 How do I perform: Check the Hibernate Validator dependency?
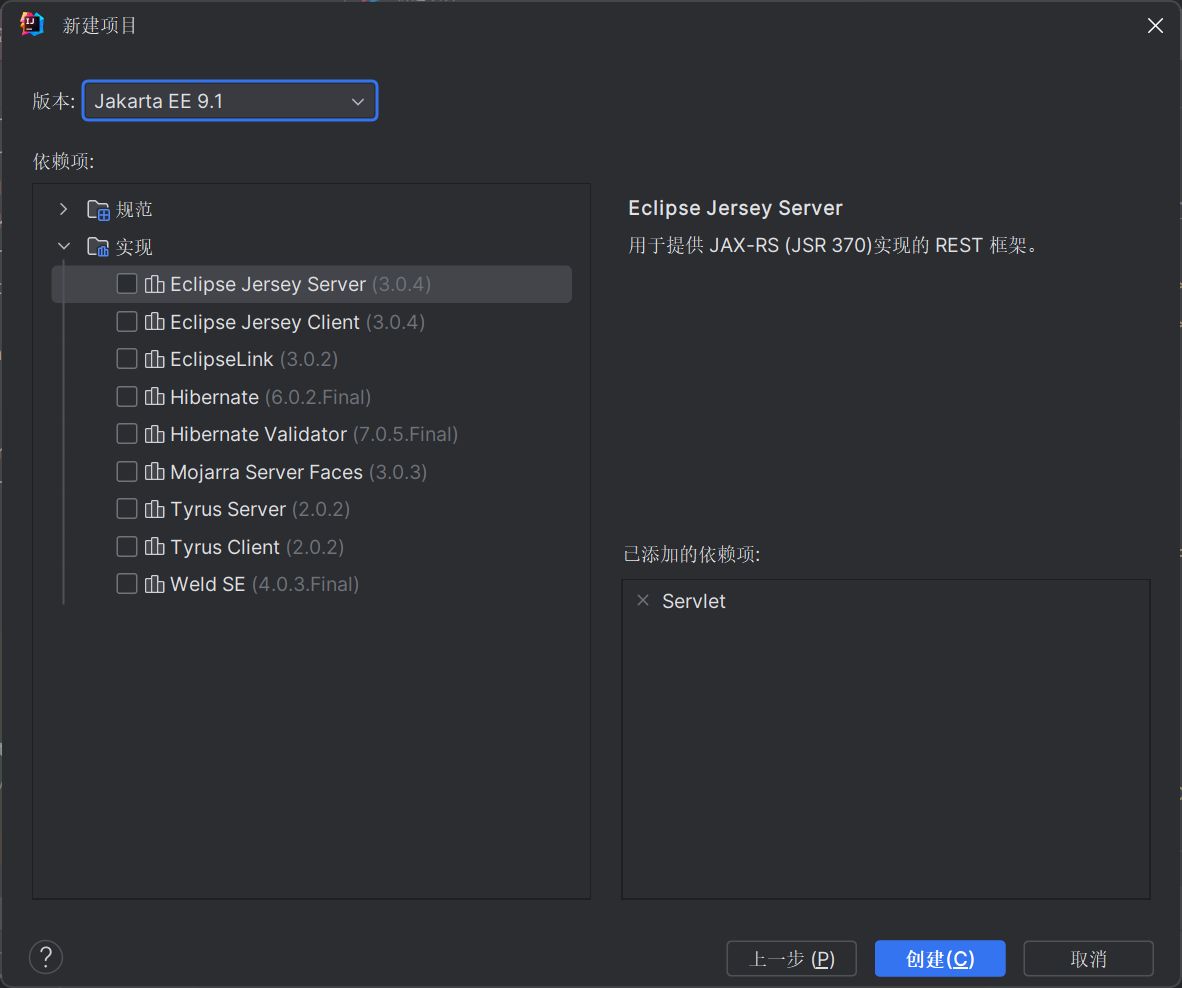click(x=127, y=434)
